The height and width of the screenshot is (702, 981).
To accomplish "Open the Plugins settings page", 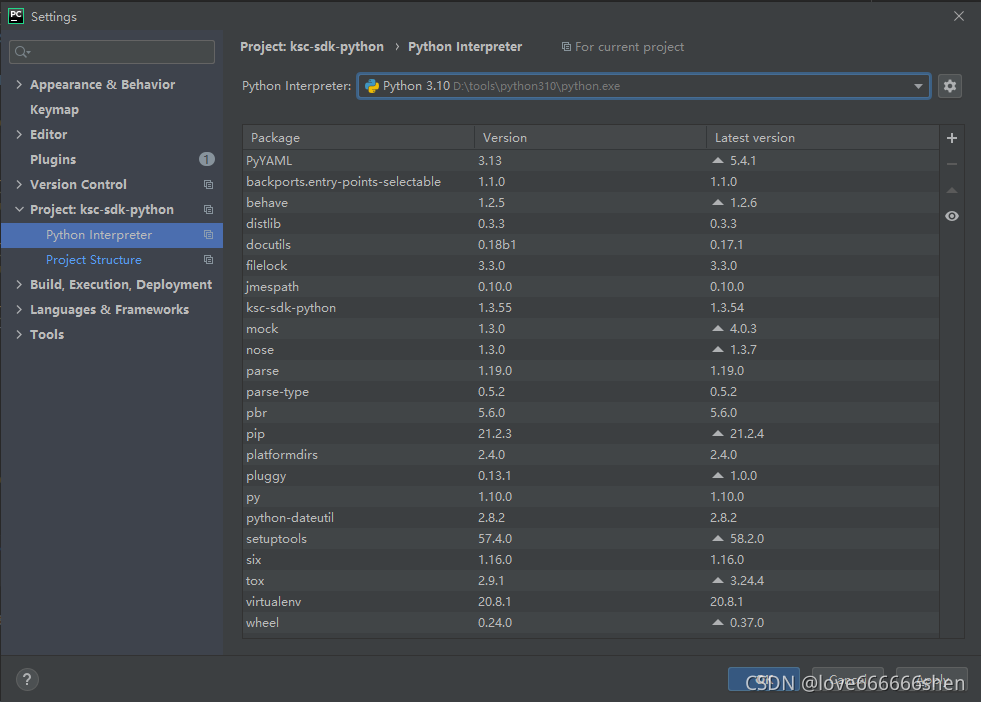I will 53,159.
